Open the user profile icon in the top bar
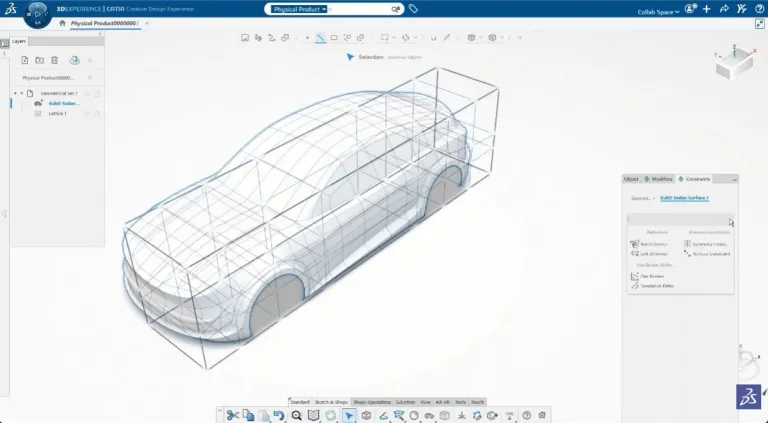 [690, 9]
